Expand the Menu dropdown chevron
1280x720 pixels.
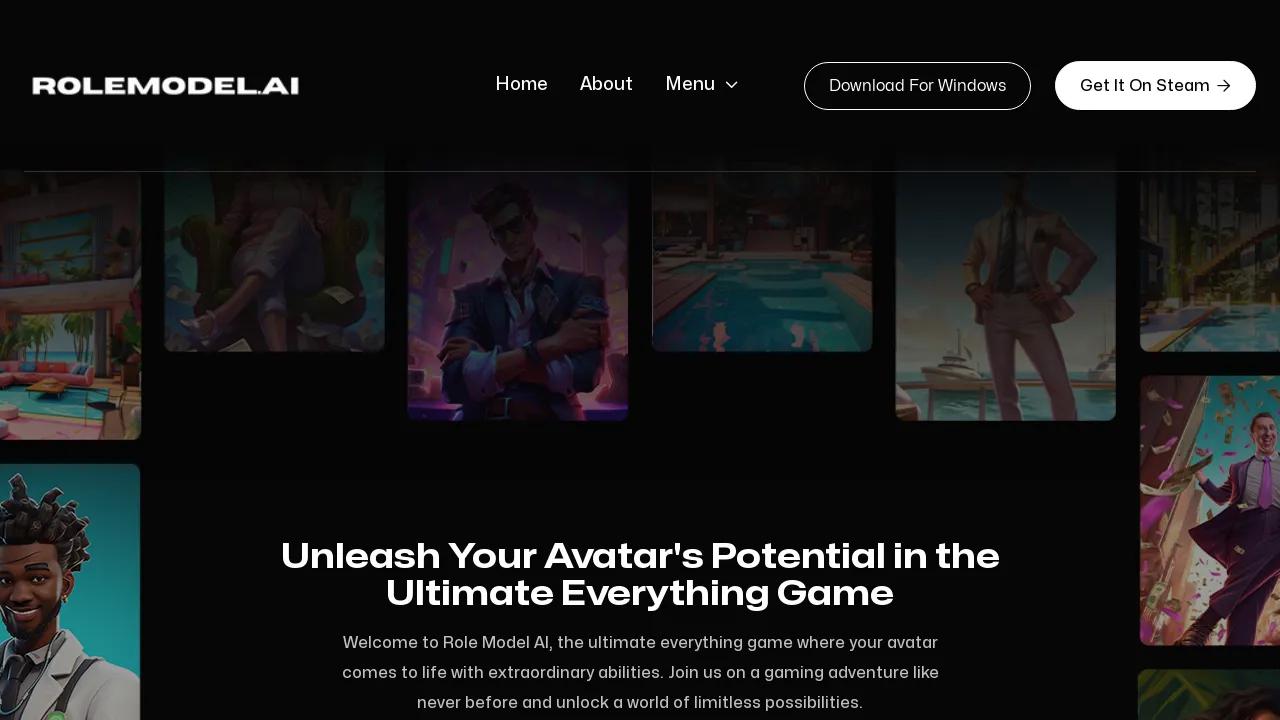[731, 85]
